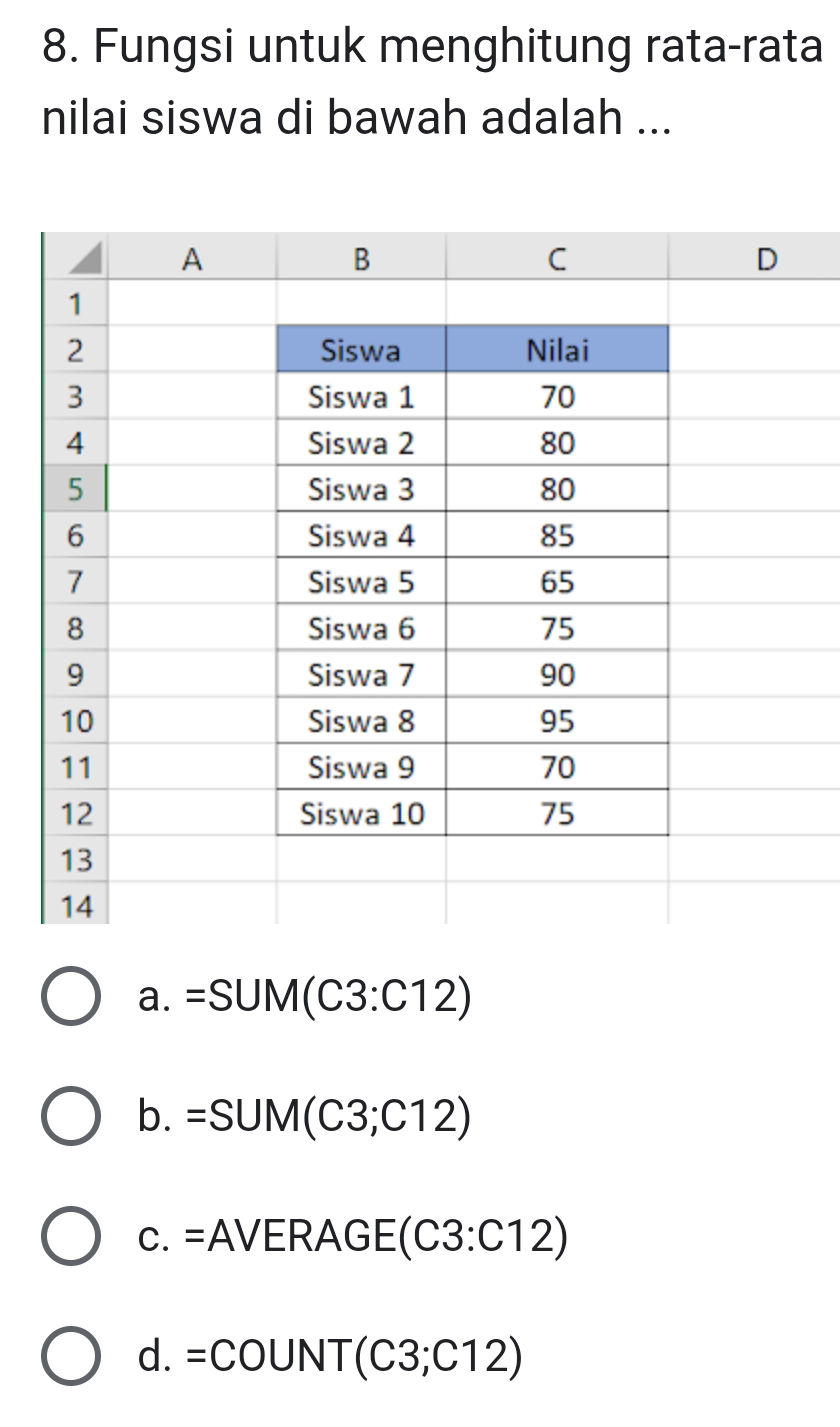The width and height of the screenshot is (840, 1427).
Task: Click the cell containing value 65
Action: pos(557,582)
